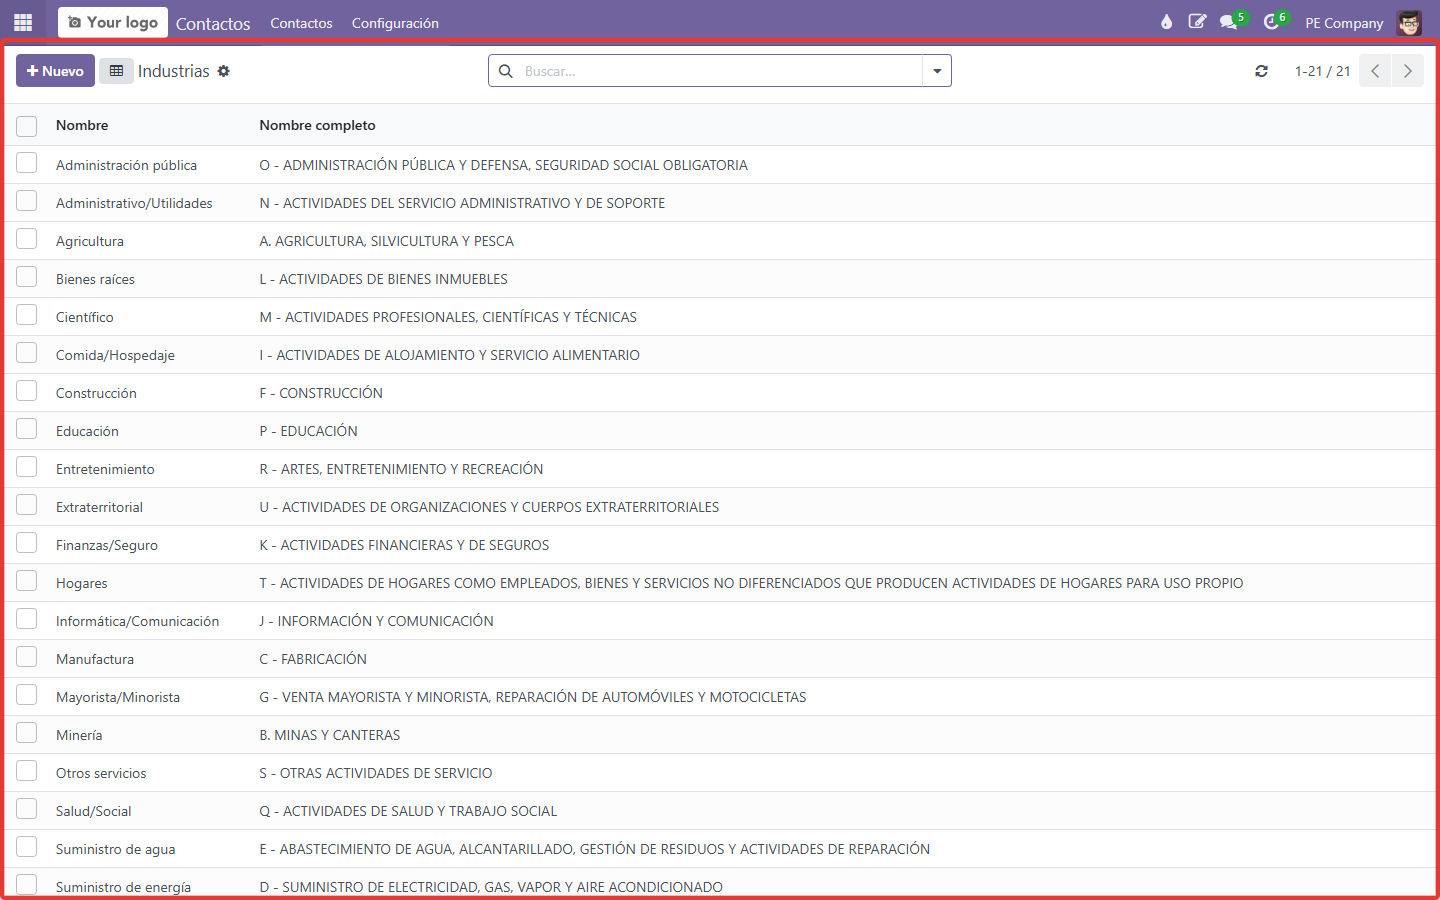Image resolution: width=1440 pixels, height=900 pixels.
Task: Open the Manufactura industry record
Action: pos(95,659)
